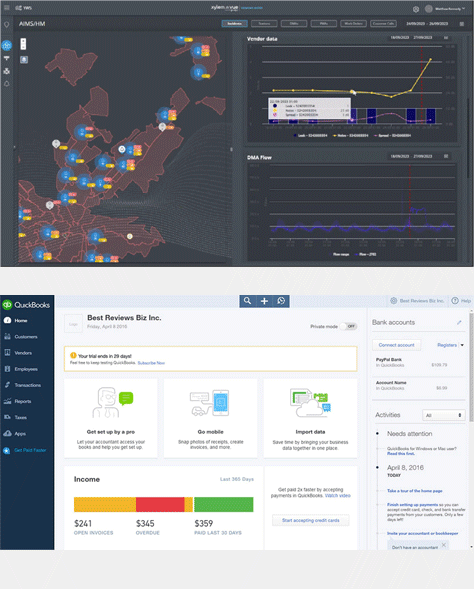Click the red overdue bar segment
This screenshot has height=589, width=474.
[160, 504]
